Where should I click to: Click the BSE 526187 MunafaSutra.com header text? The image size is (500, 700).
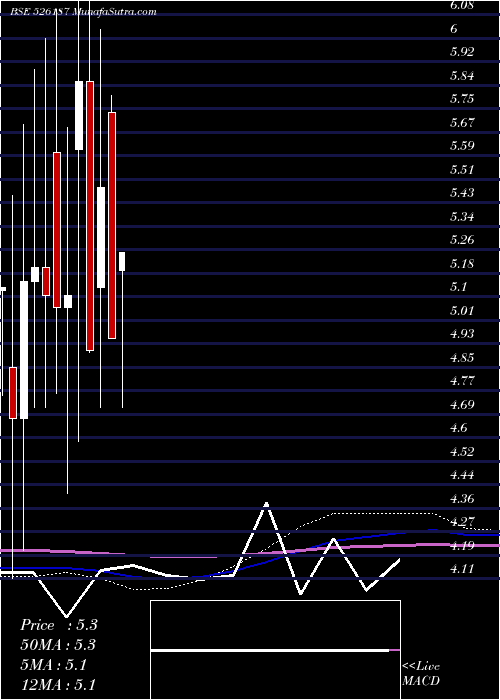83,12
